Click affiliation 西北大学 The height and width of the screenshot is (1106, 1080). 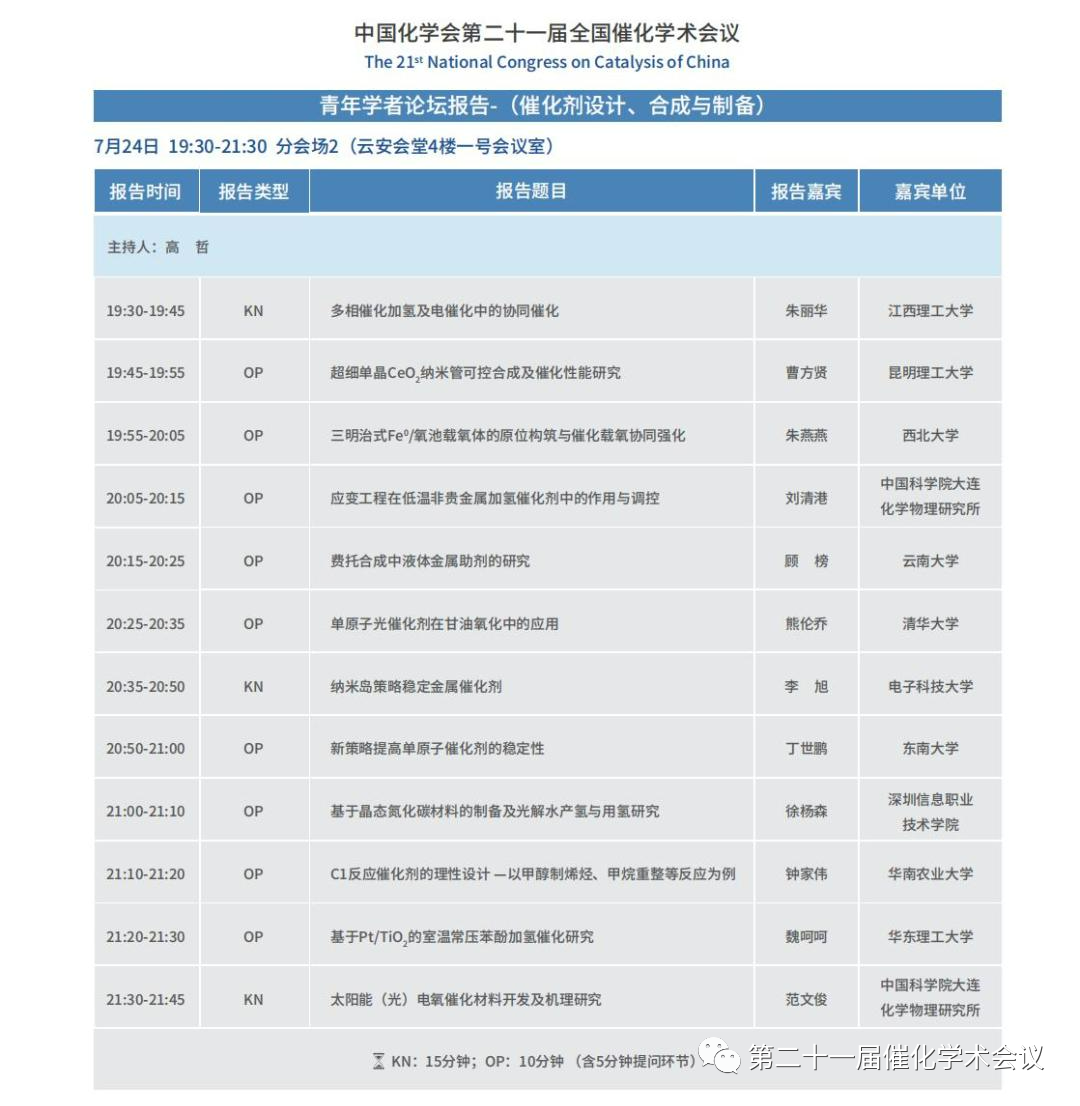pos(930,436)
